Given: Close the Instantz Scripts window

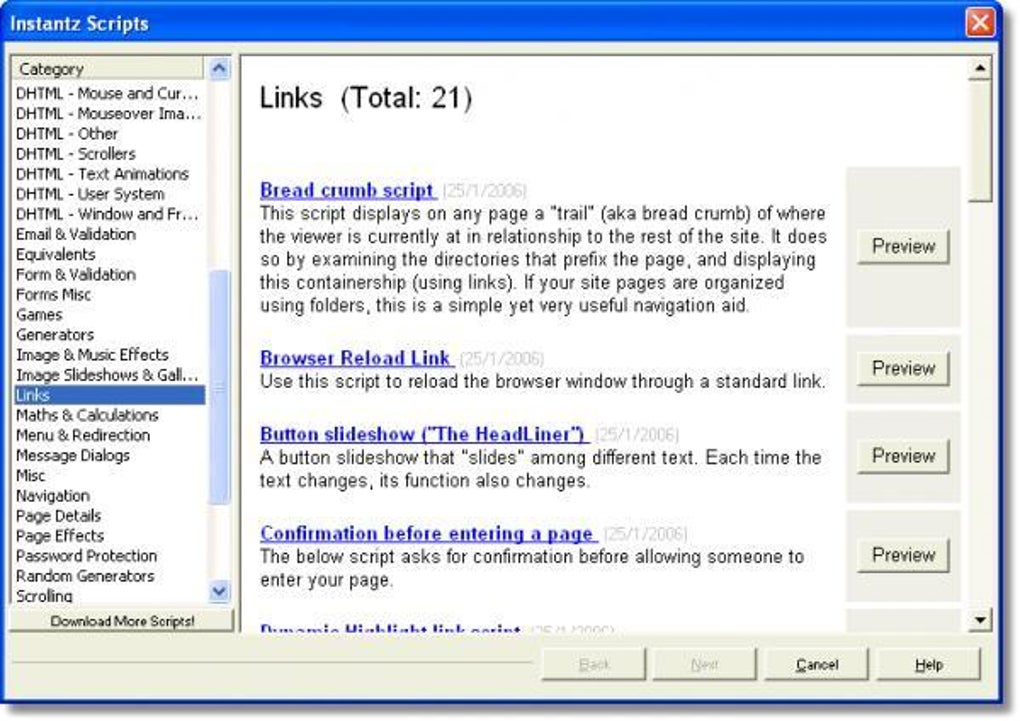Looking at the screenshot, I should (x=980, y=23).
